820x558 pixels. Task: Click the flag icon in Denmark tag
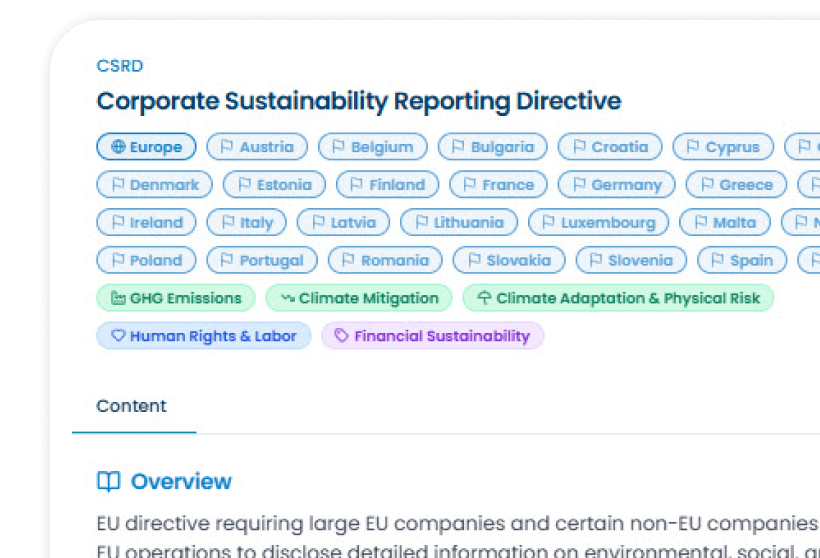coord(118,184)
